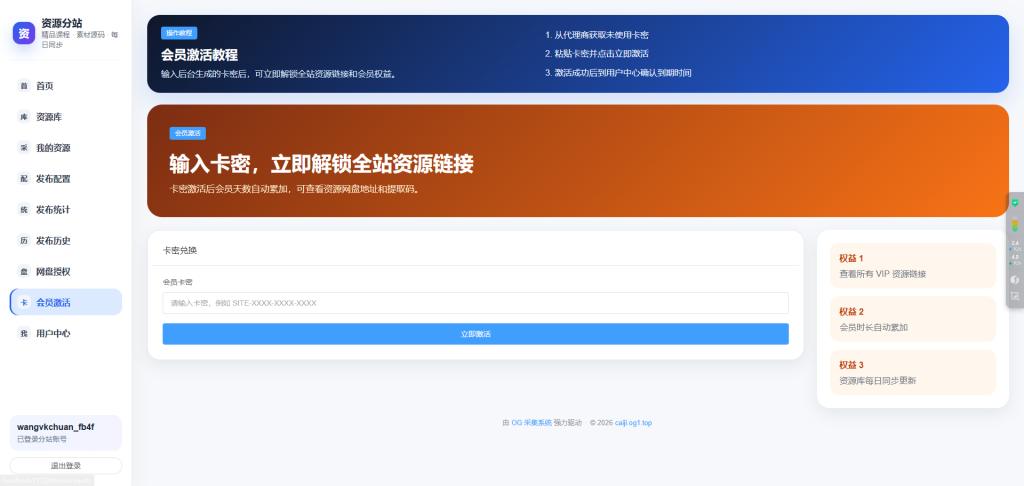Viewport: 1024px width, 486px height.
Task: Click the 会员激活 badge in orange banner
Action: pos(188,133)
